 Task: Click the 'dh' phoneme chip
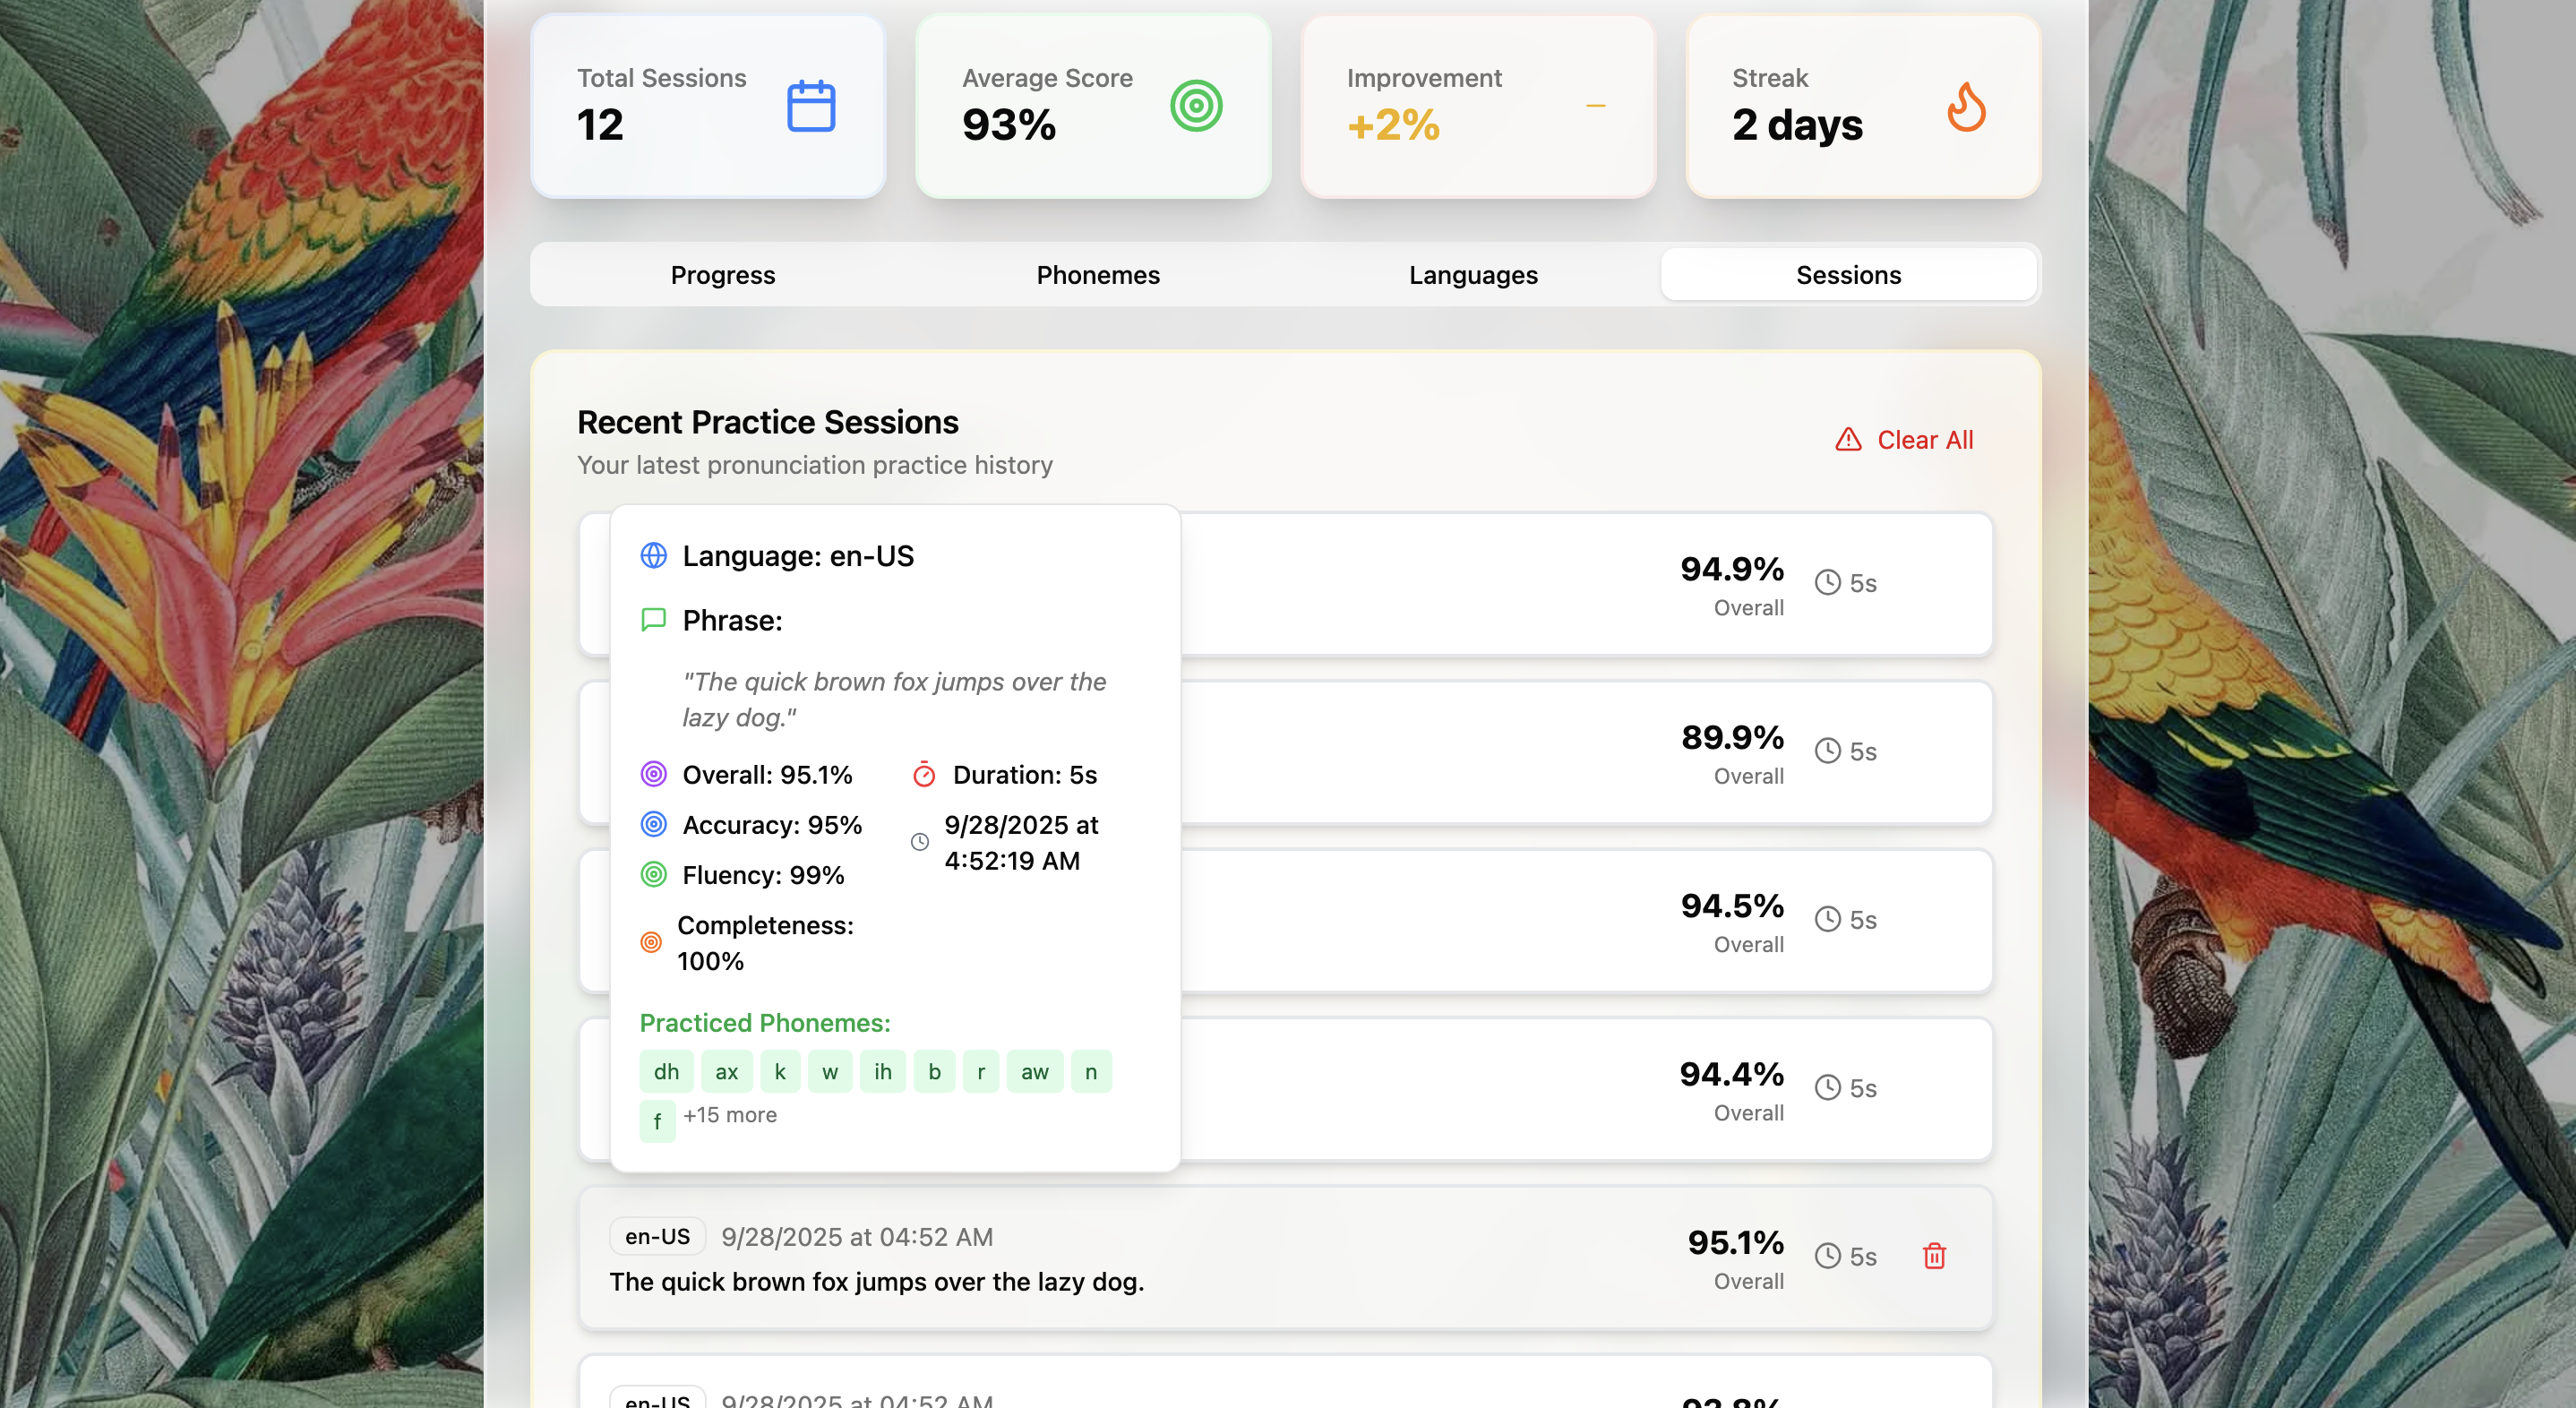666,1072
